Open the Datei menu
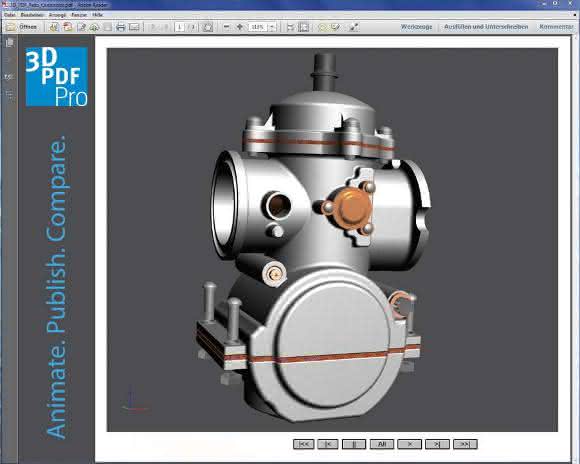 pos(9,15)
